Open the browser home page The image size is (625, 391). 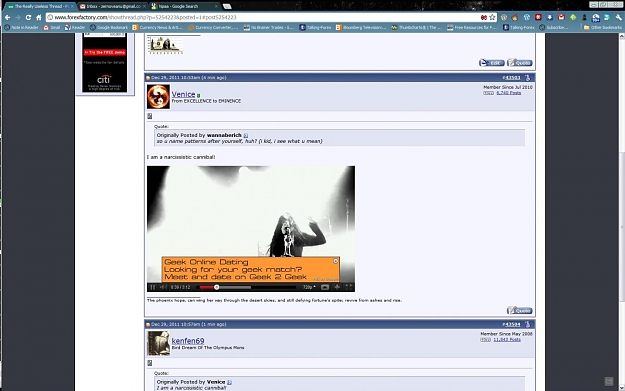pyautogui.click(x=39, y=18)
